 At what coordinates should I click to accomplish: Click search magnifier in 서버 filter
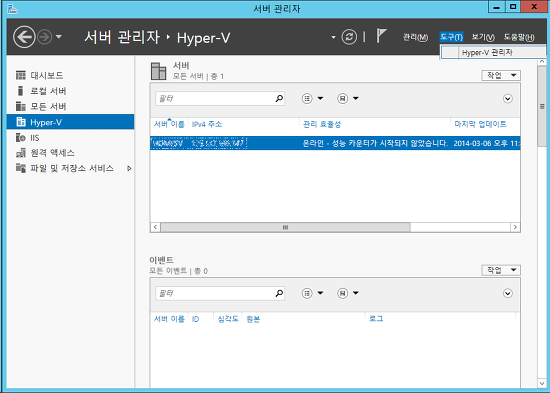pos(279,99)
